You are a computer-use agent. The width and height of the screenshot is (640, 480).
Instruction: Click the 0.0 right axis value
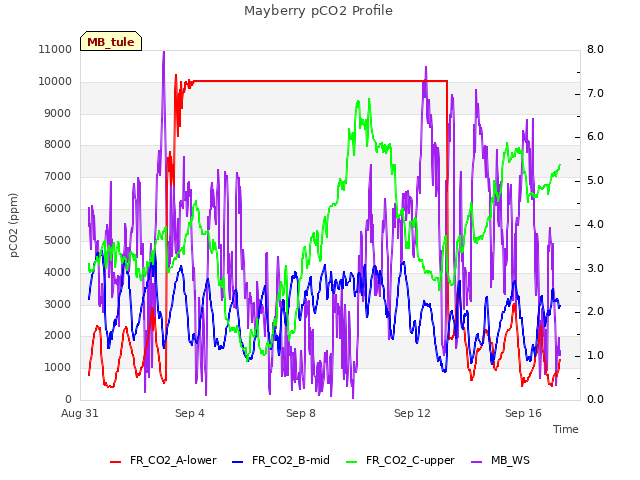click(596, 400)
